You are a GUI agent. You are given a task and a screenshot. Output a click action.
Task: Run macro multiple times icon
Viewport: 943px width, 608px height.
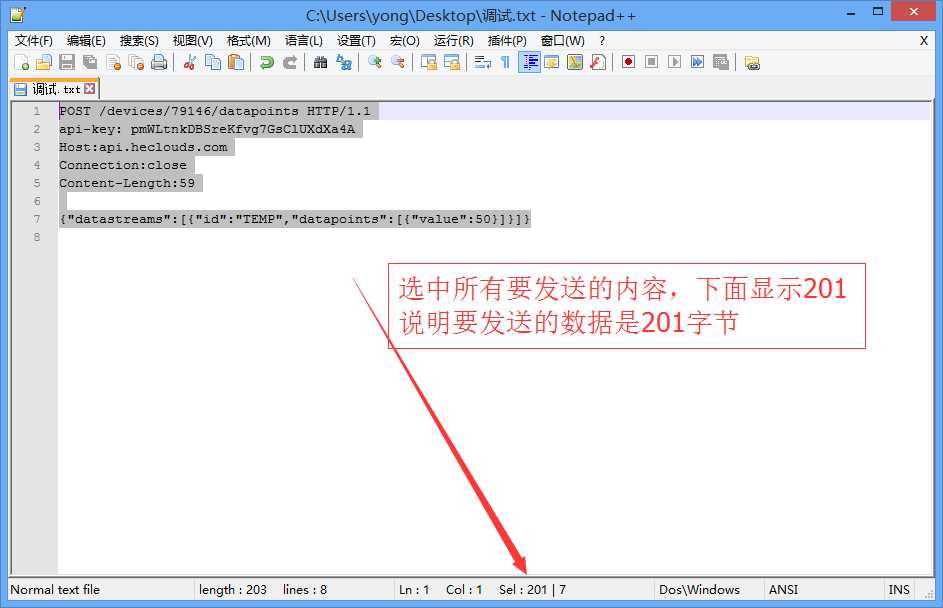click(x=698, y=62)
